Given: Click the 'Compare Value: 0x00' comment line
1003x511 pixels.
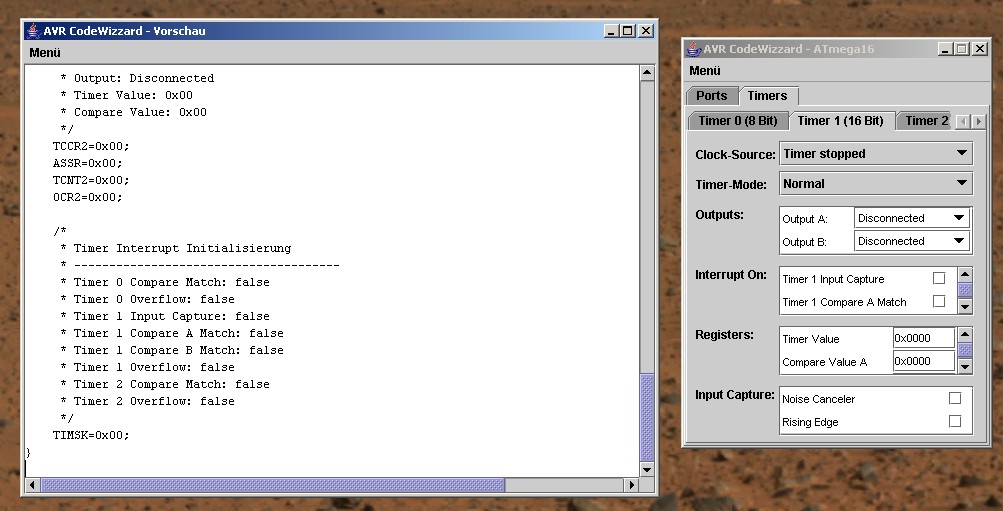Looking at the screenshot, I should pos(133,112).
